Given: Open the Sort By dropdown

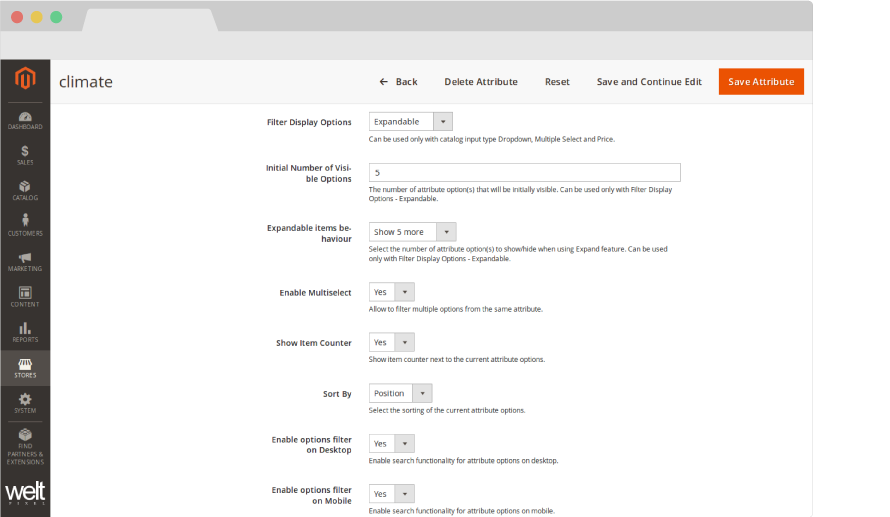Looking at the screenshot, I should pos(401,393).
